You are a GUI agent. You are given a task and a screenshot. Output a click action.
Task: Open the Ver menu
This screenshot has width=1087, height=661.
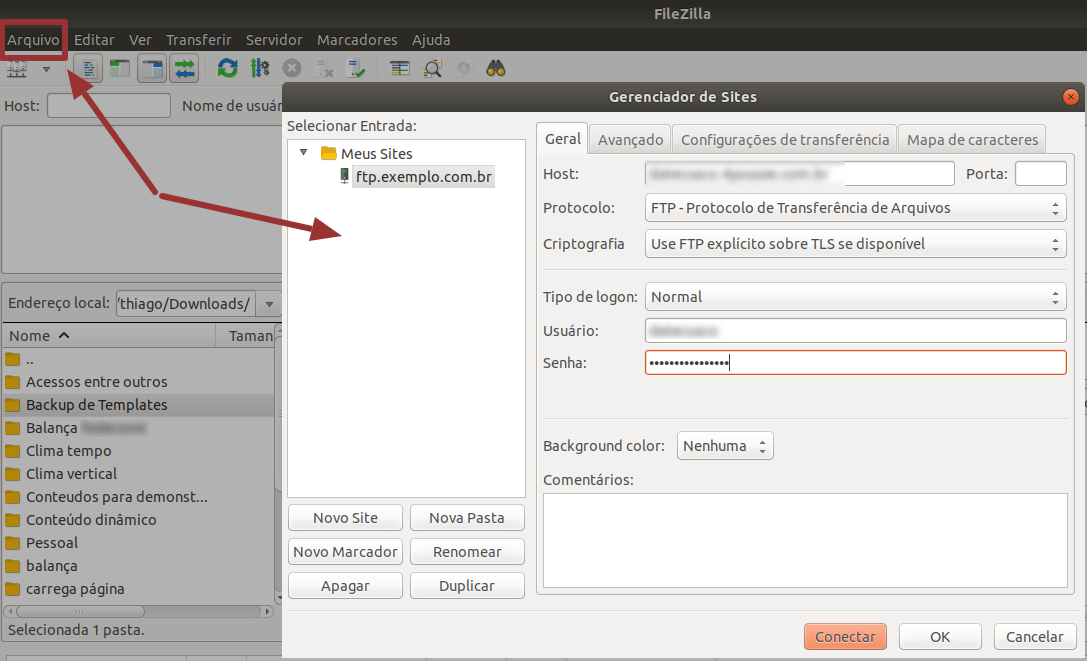[x=140, y=40]
